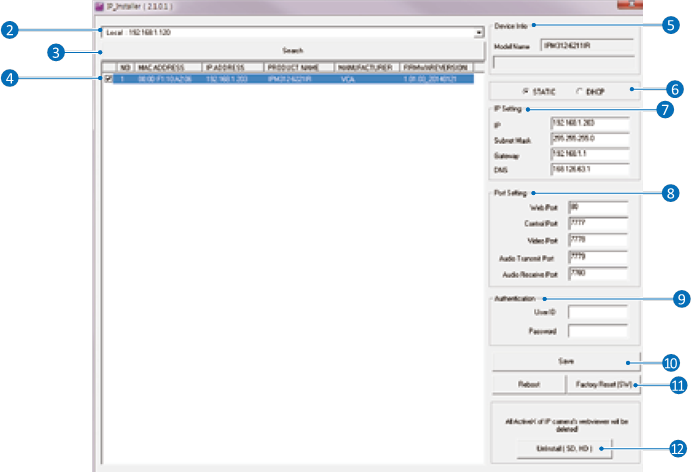Focus the Gateway input field

tap(590, 156)
